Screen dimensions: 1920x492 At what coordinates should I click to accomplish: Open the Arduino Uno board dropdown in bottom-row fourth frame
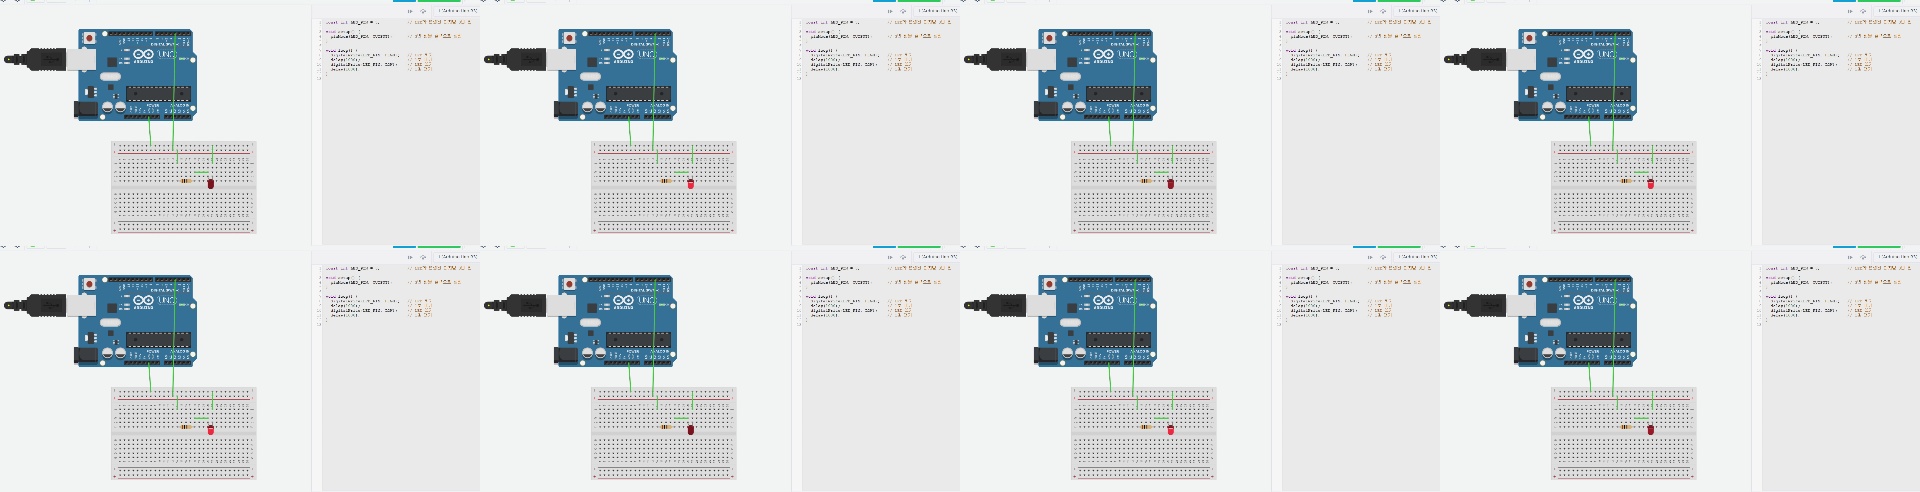[x=1896, y=257]
